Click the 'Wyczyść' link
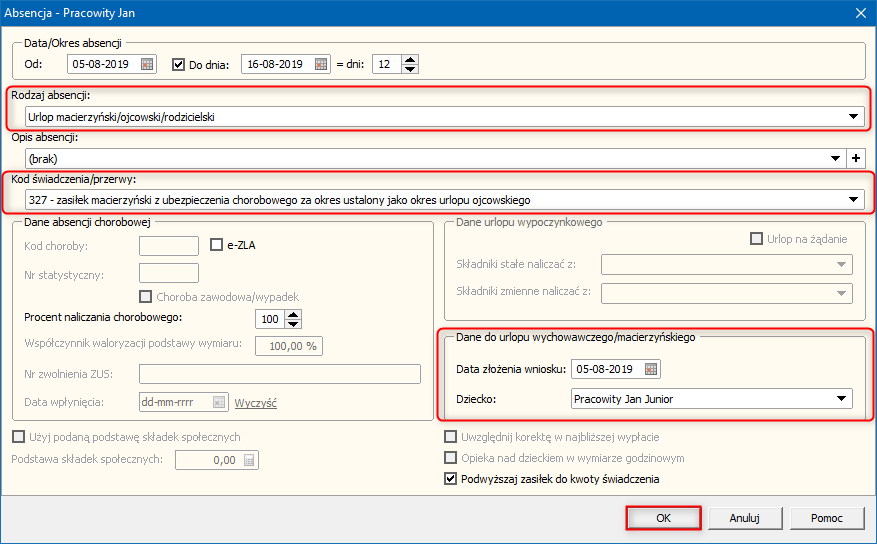The image size is (877, 544). (255, 402)
